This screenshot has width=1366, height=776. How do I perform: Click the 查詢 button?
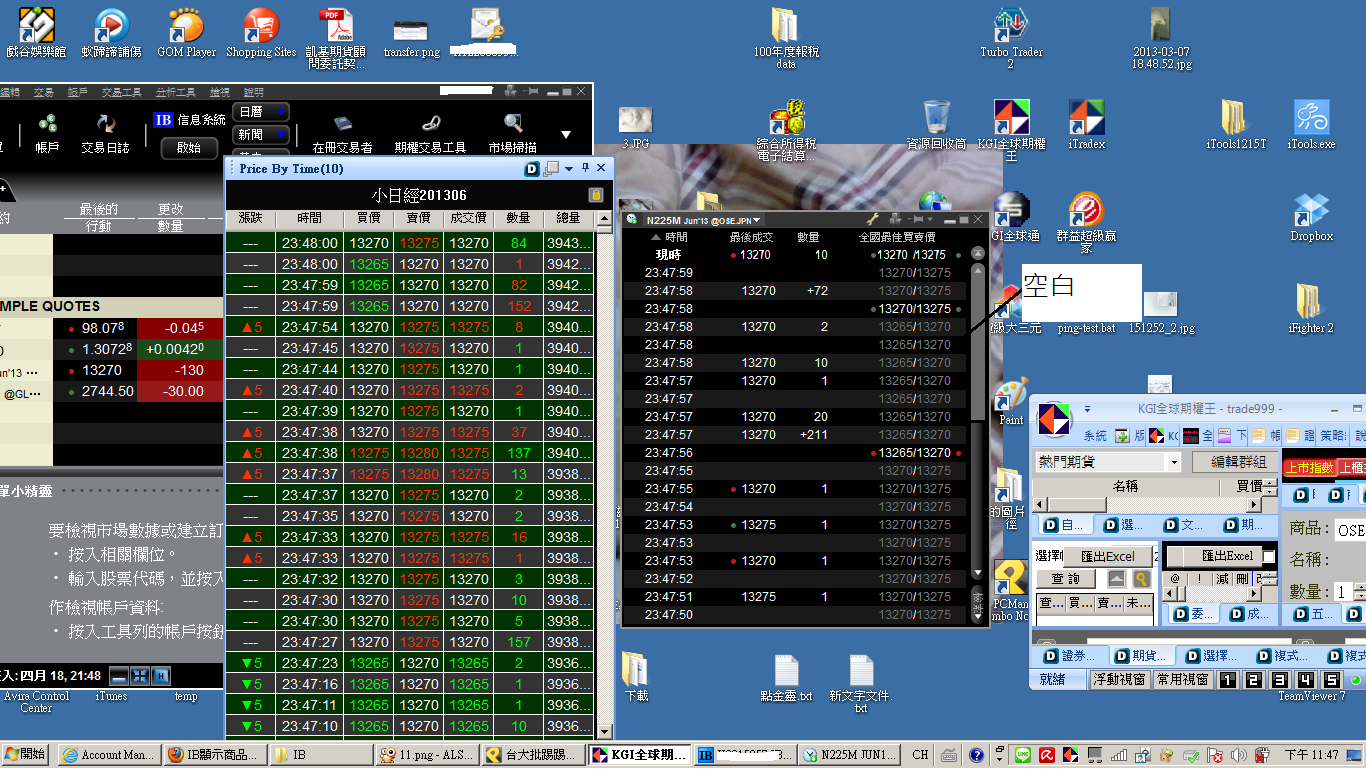pyautogui.click(x=1065, y=579)
